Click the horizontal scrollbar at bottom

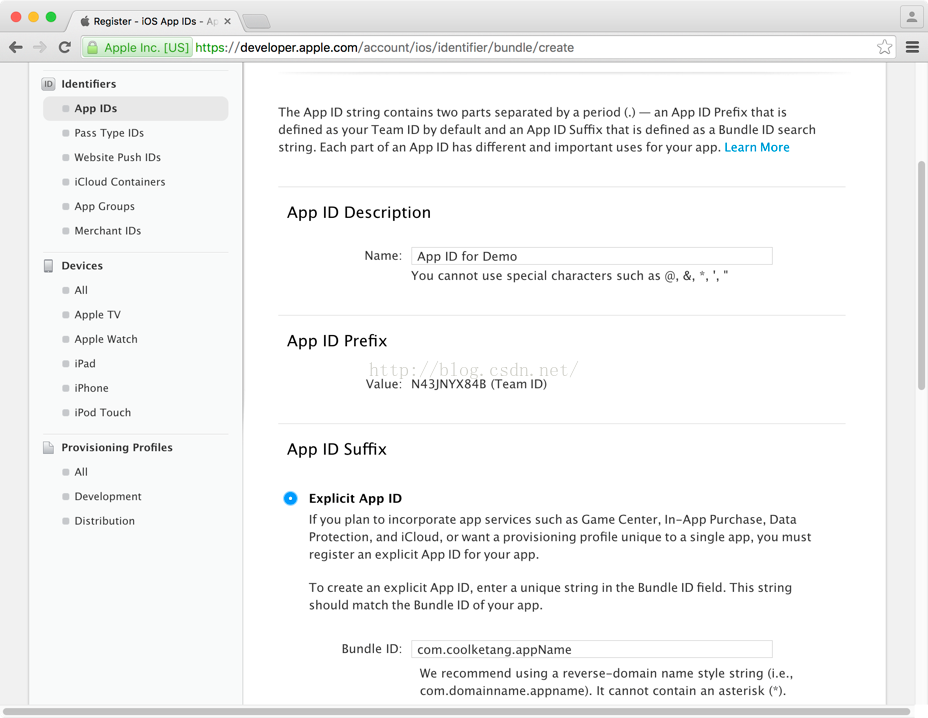[456, 711]
